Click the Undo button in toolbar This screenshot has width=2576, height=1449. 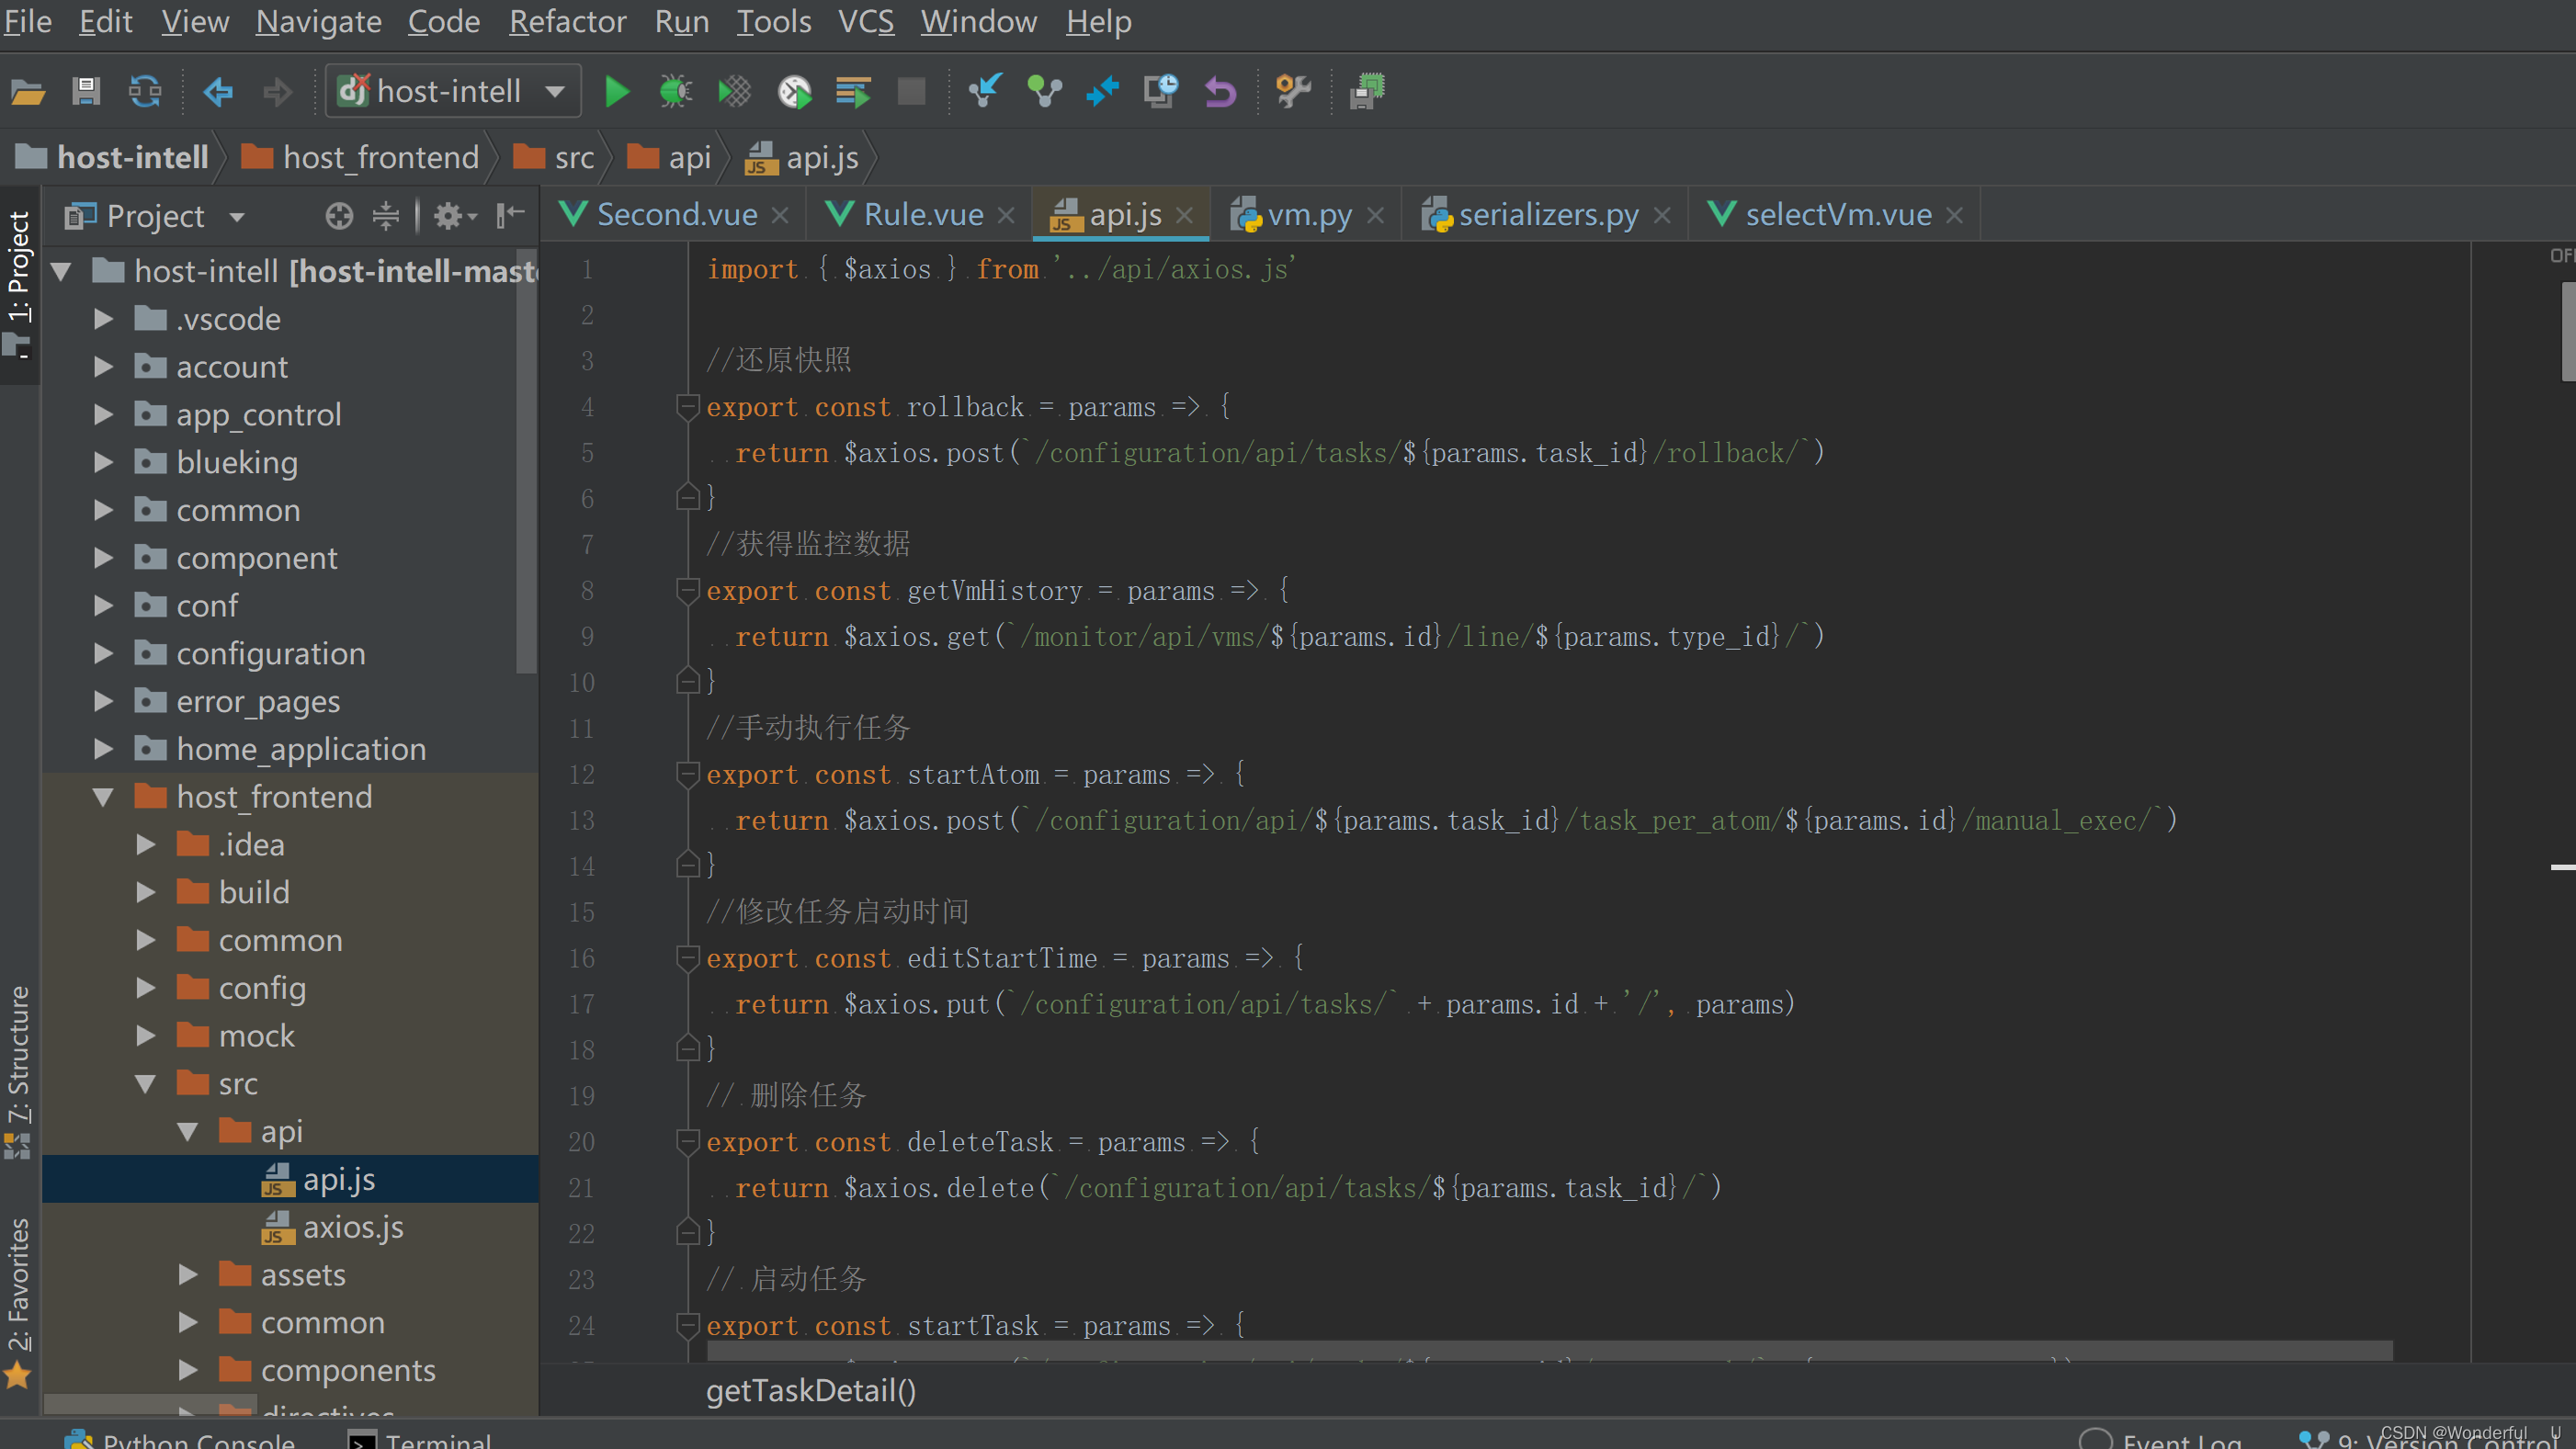coord(1222,90)
